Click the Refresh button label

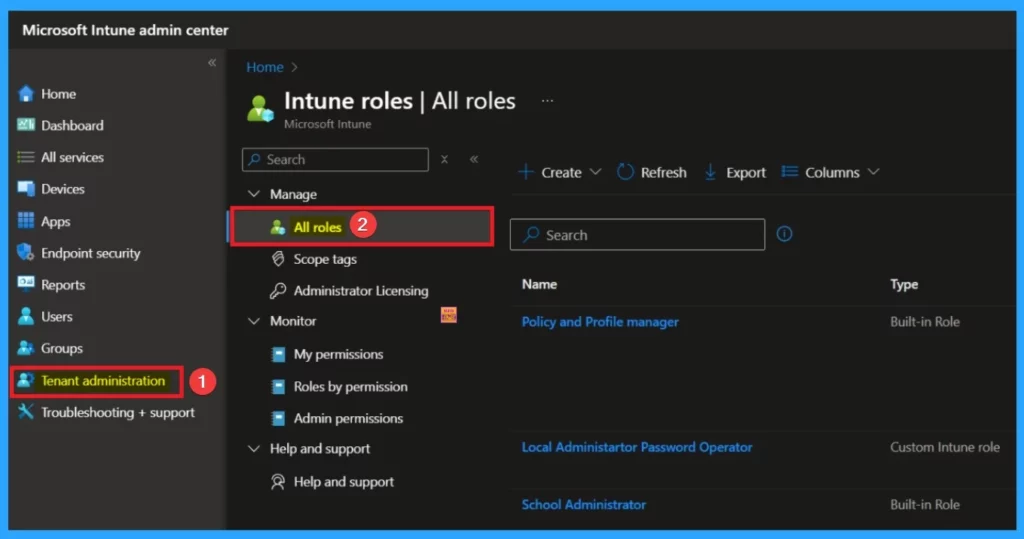click(664, 172)
